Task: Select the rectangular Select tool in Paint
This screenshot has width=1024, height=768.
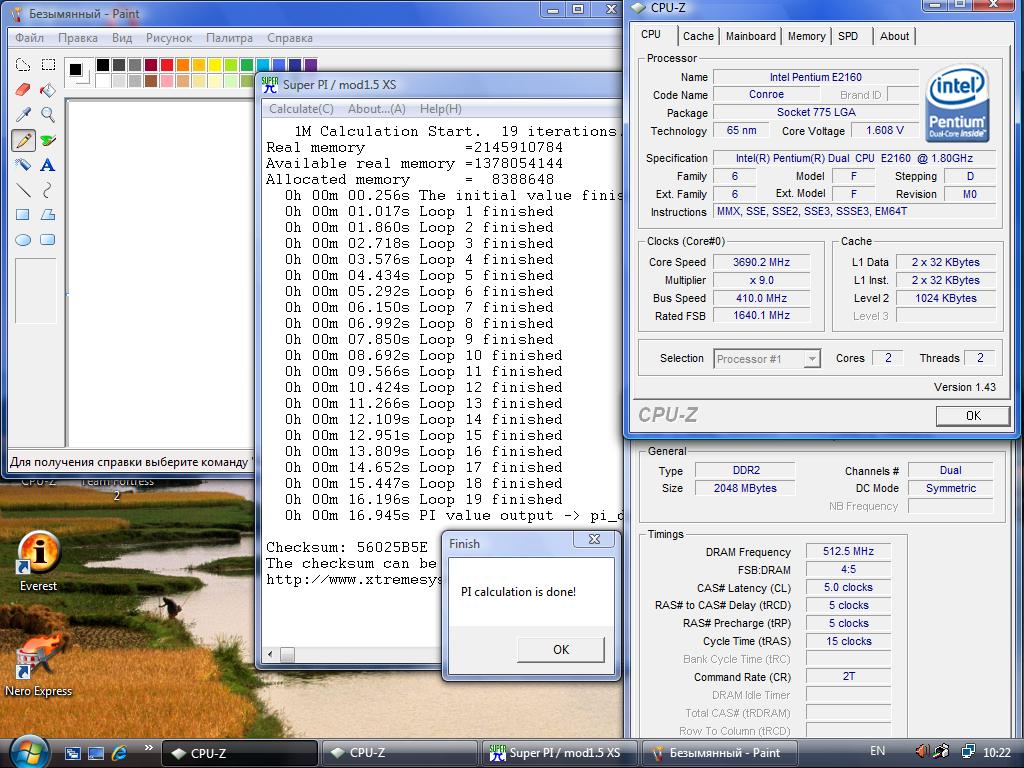Action: pyautogui.click(x=48, y=65)
